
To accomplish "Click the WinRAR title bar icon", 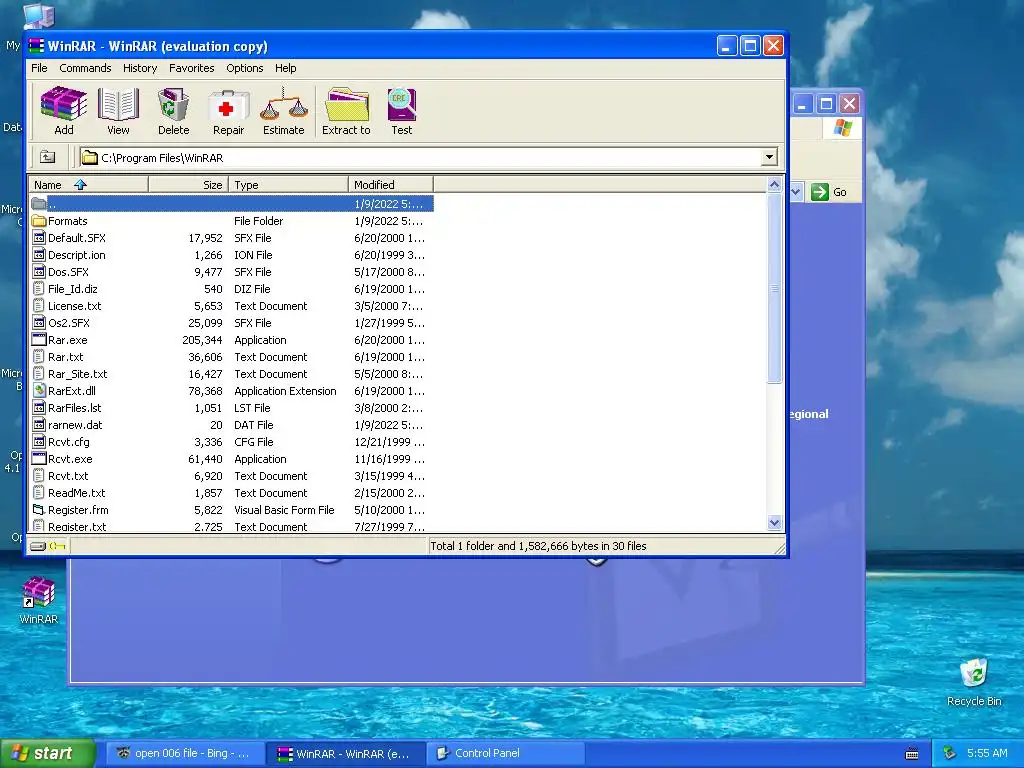I will (37, 46).
